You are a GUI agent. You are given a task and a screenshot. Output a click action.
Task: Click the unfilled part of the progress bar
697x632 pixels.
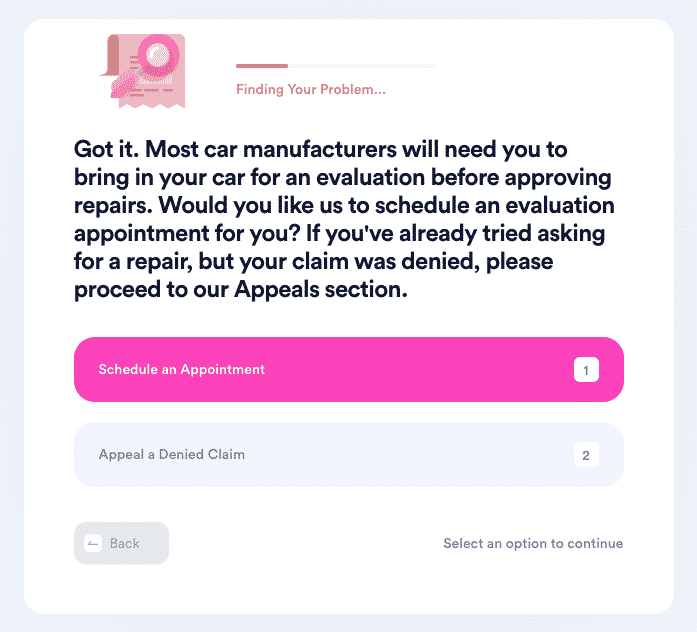point(362,66)
